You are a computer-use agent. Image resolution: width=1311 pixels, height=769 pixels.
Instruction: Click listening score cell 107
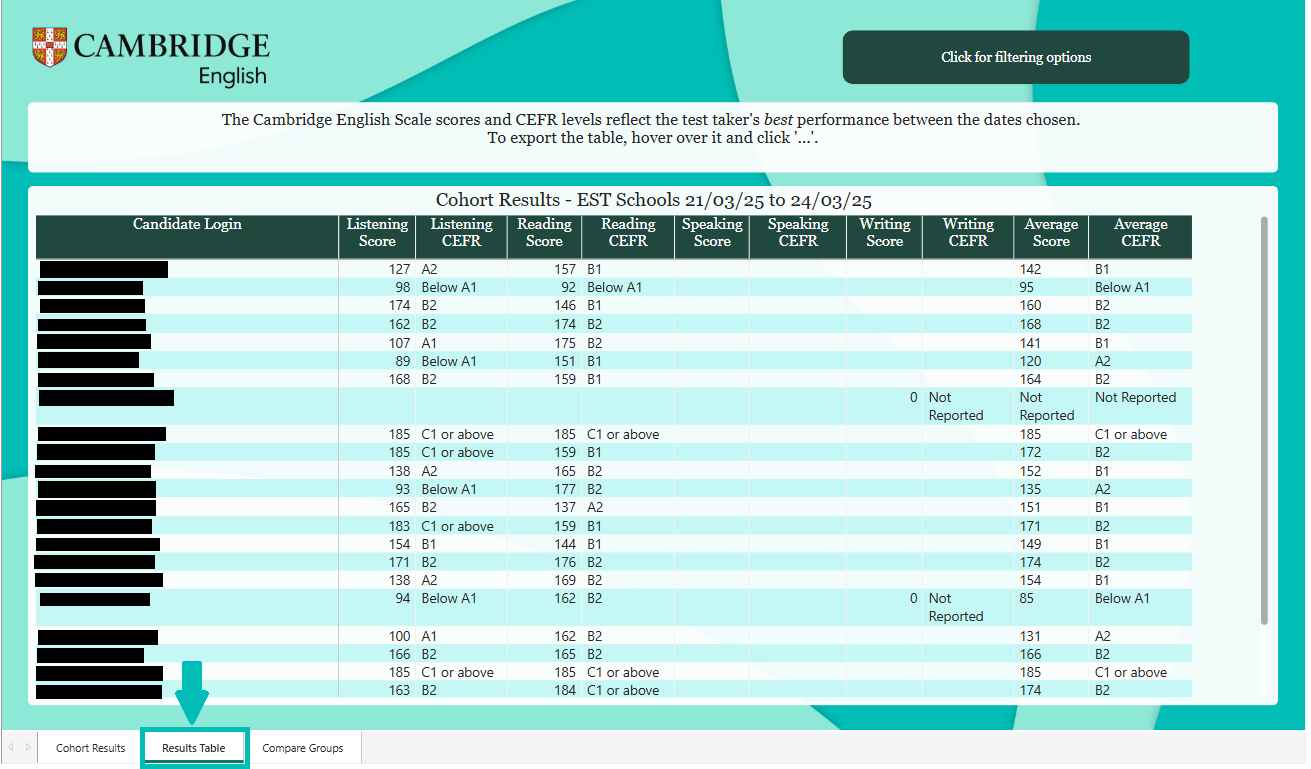(x=400, y=342)
